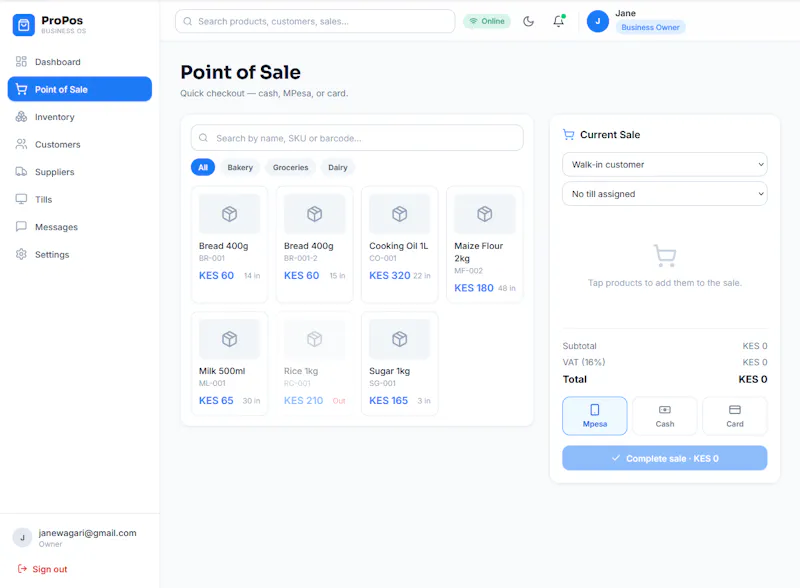This screenshot has width=800, height=588.
Task: Click the Suppliers truck icon
Action: click(21, 172)
